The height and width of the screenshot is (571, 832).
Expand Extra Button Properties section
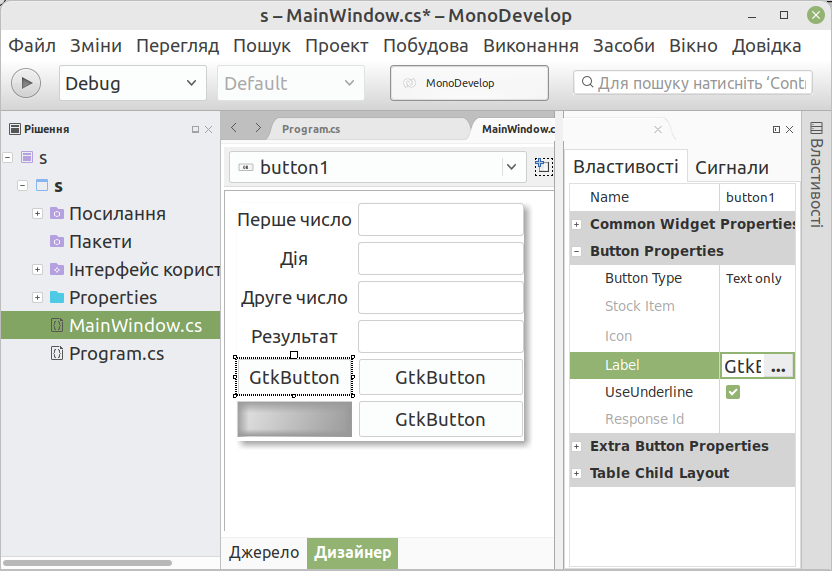(577, 446)
